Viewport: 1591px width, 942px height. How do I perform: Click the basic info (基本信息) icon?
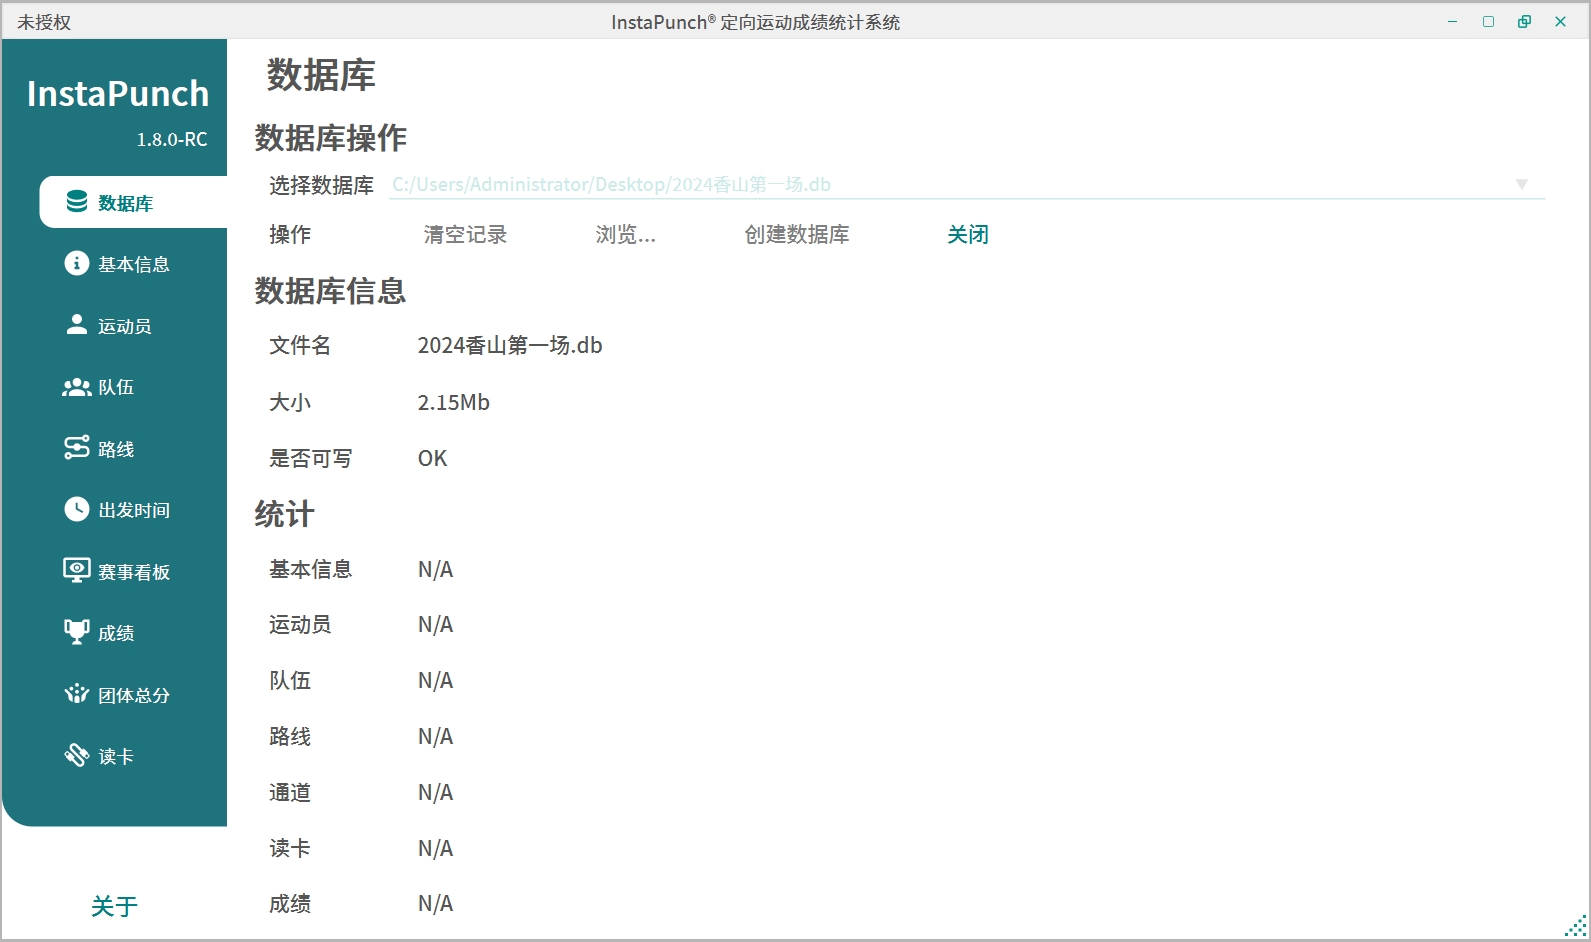[77, 263]
